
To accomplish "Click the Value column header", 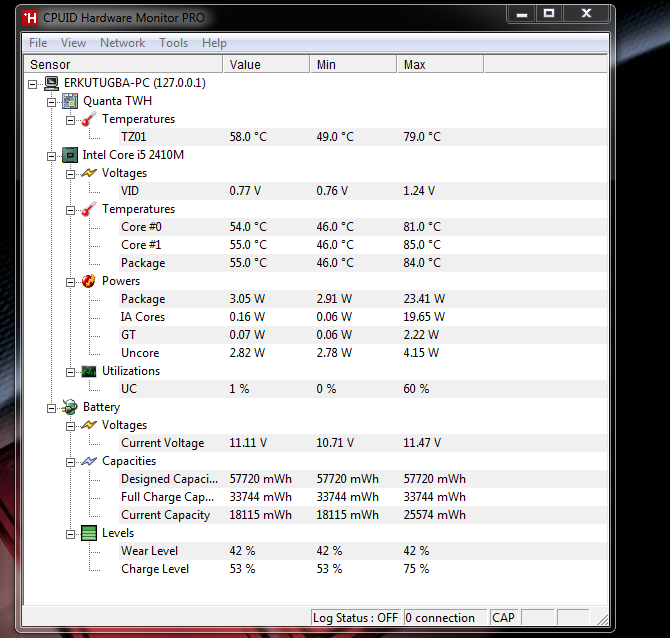I will coord(266,65).
